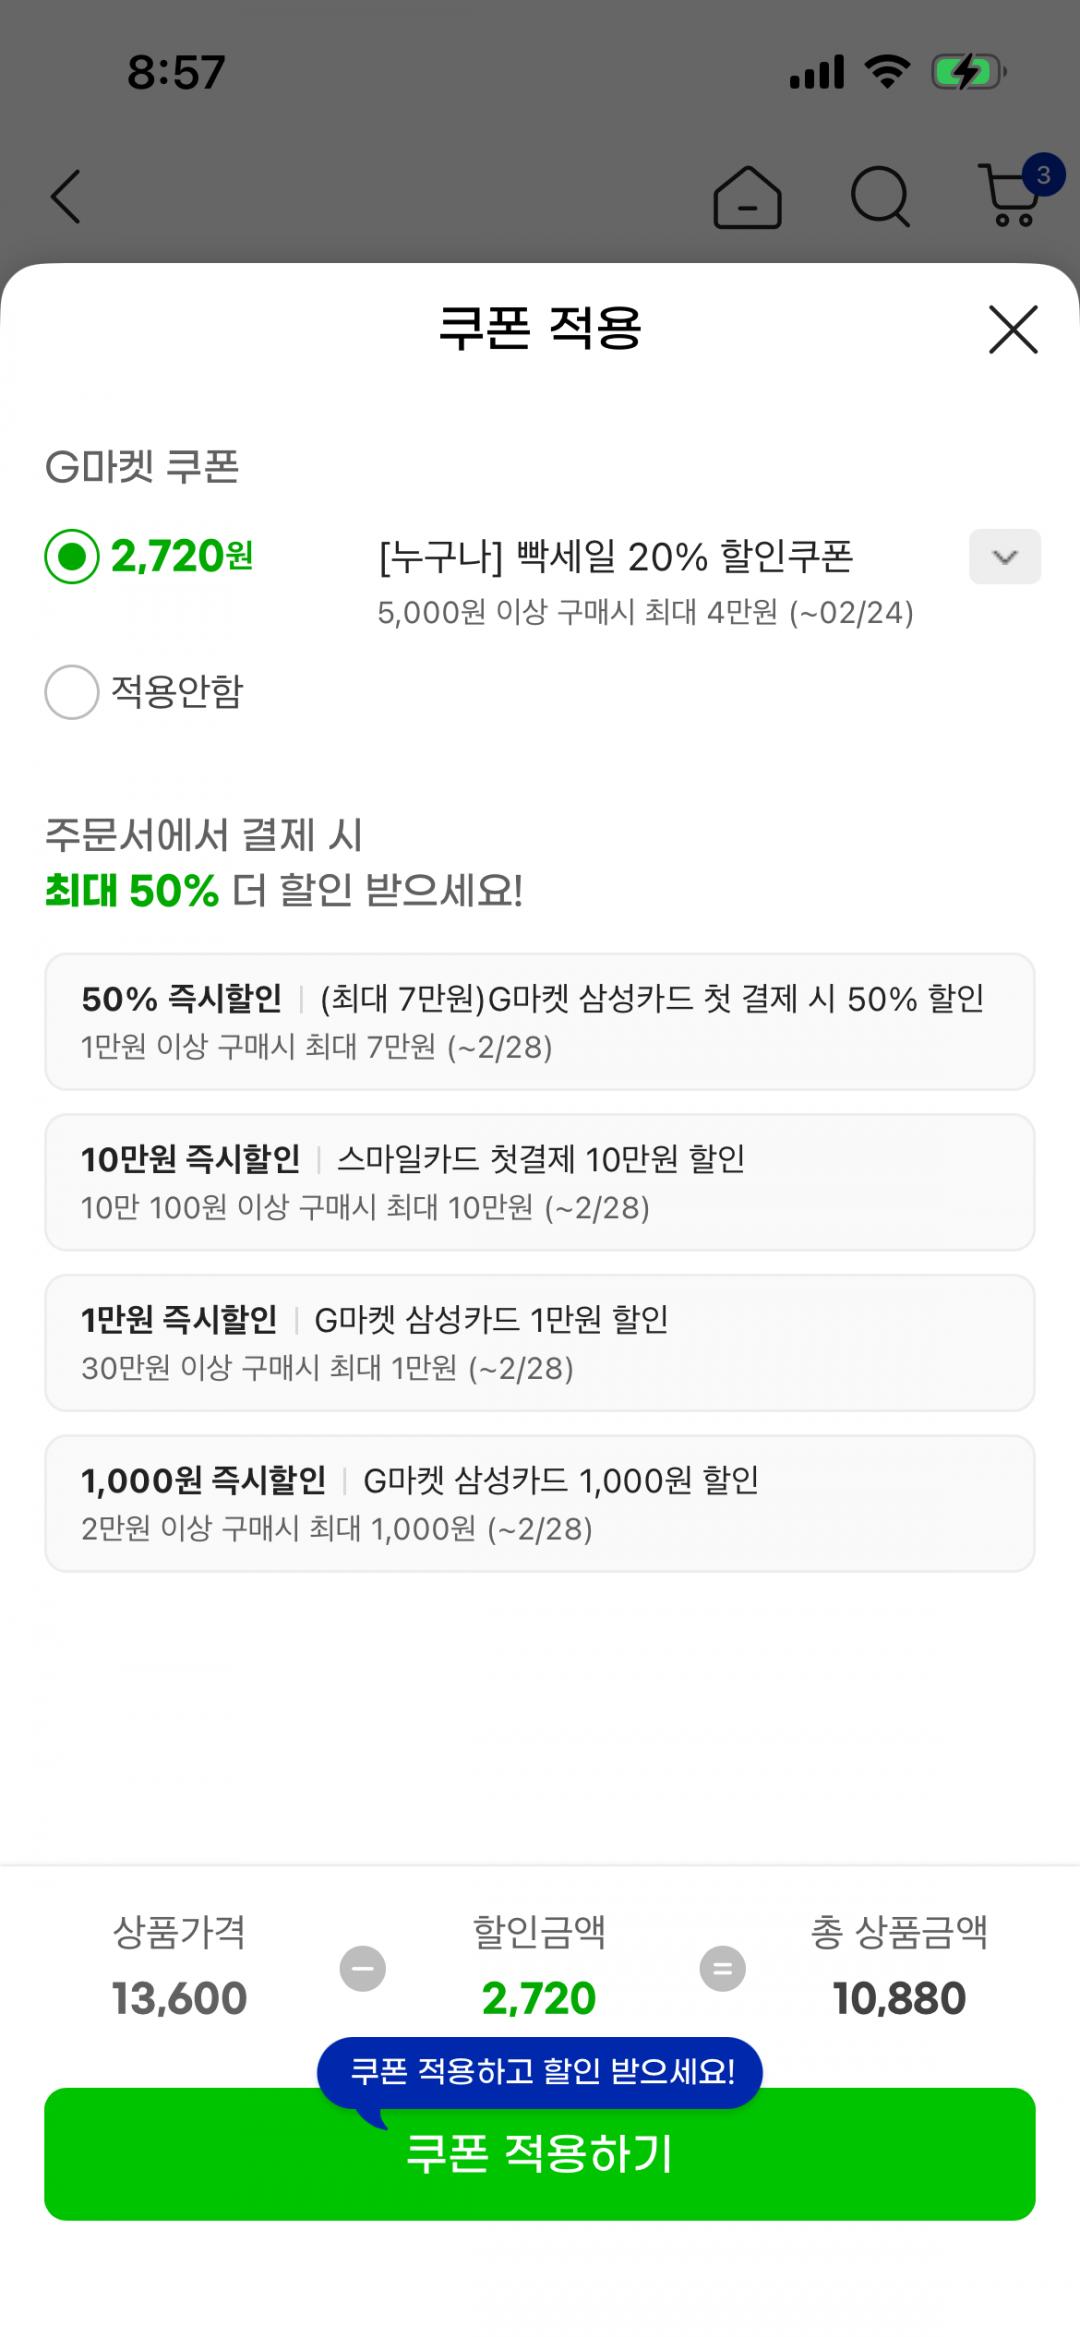Tap the blue 쿠폰 적용하고 할인 받으세요 tooltip
The width and height of the screenshot is (1080, 2337).
[540, 2071]
